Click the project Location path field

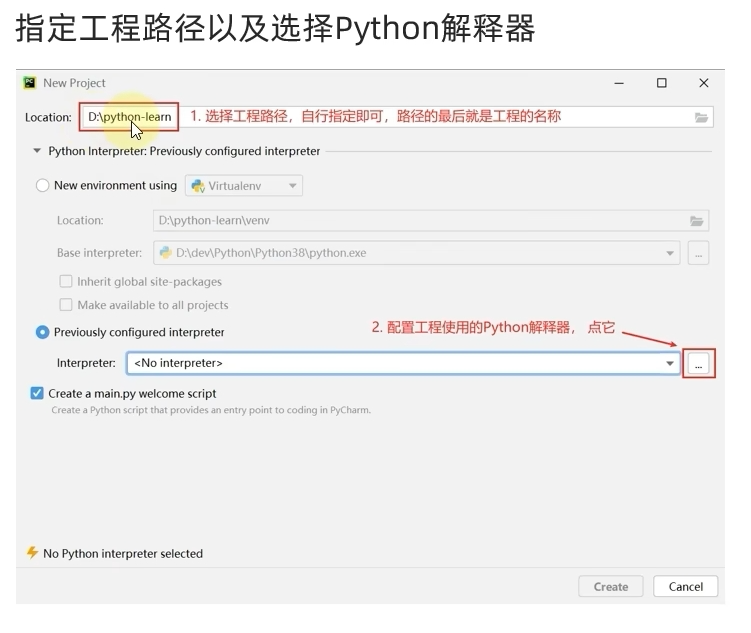point(397,117)
